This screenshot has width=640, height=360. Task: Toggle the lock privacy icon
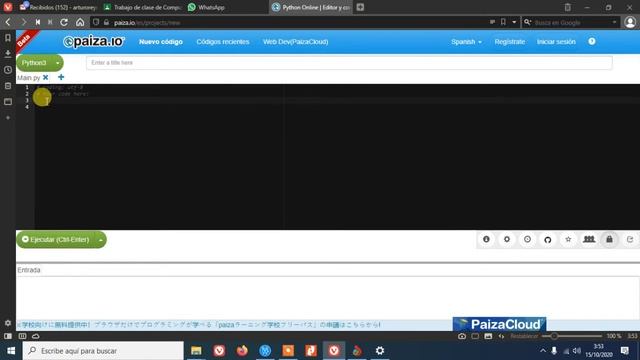tap(609, 240)
